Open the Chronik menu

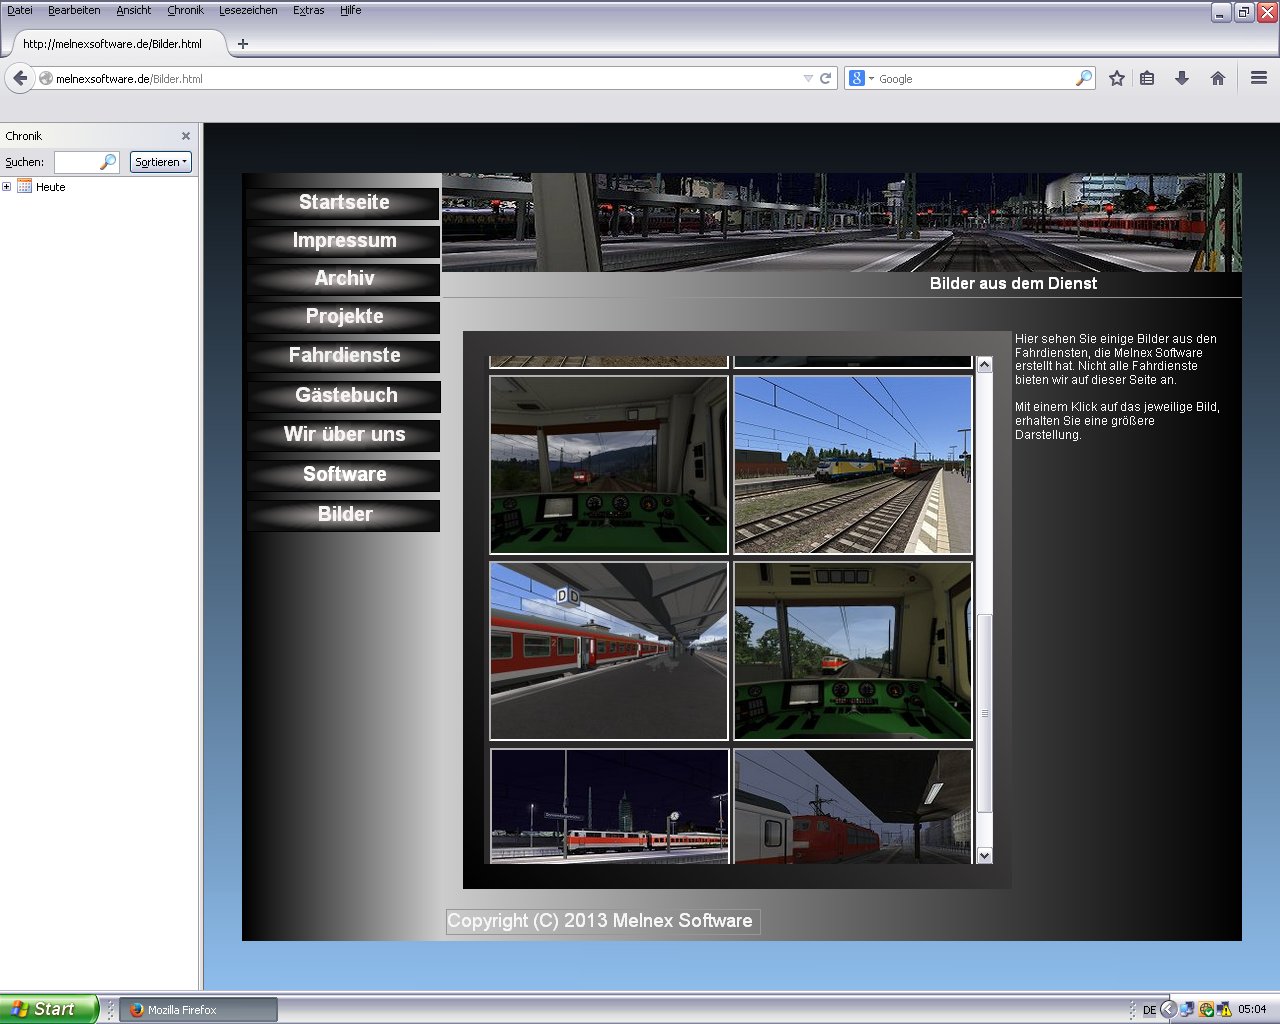[186, 10]
